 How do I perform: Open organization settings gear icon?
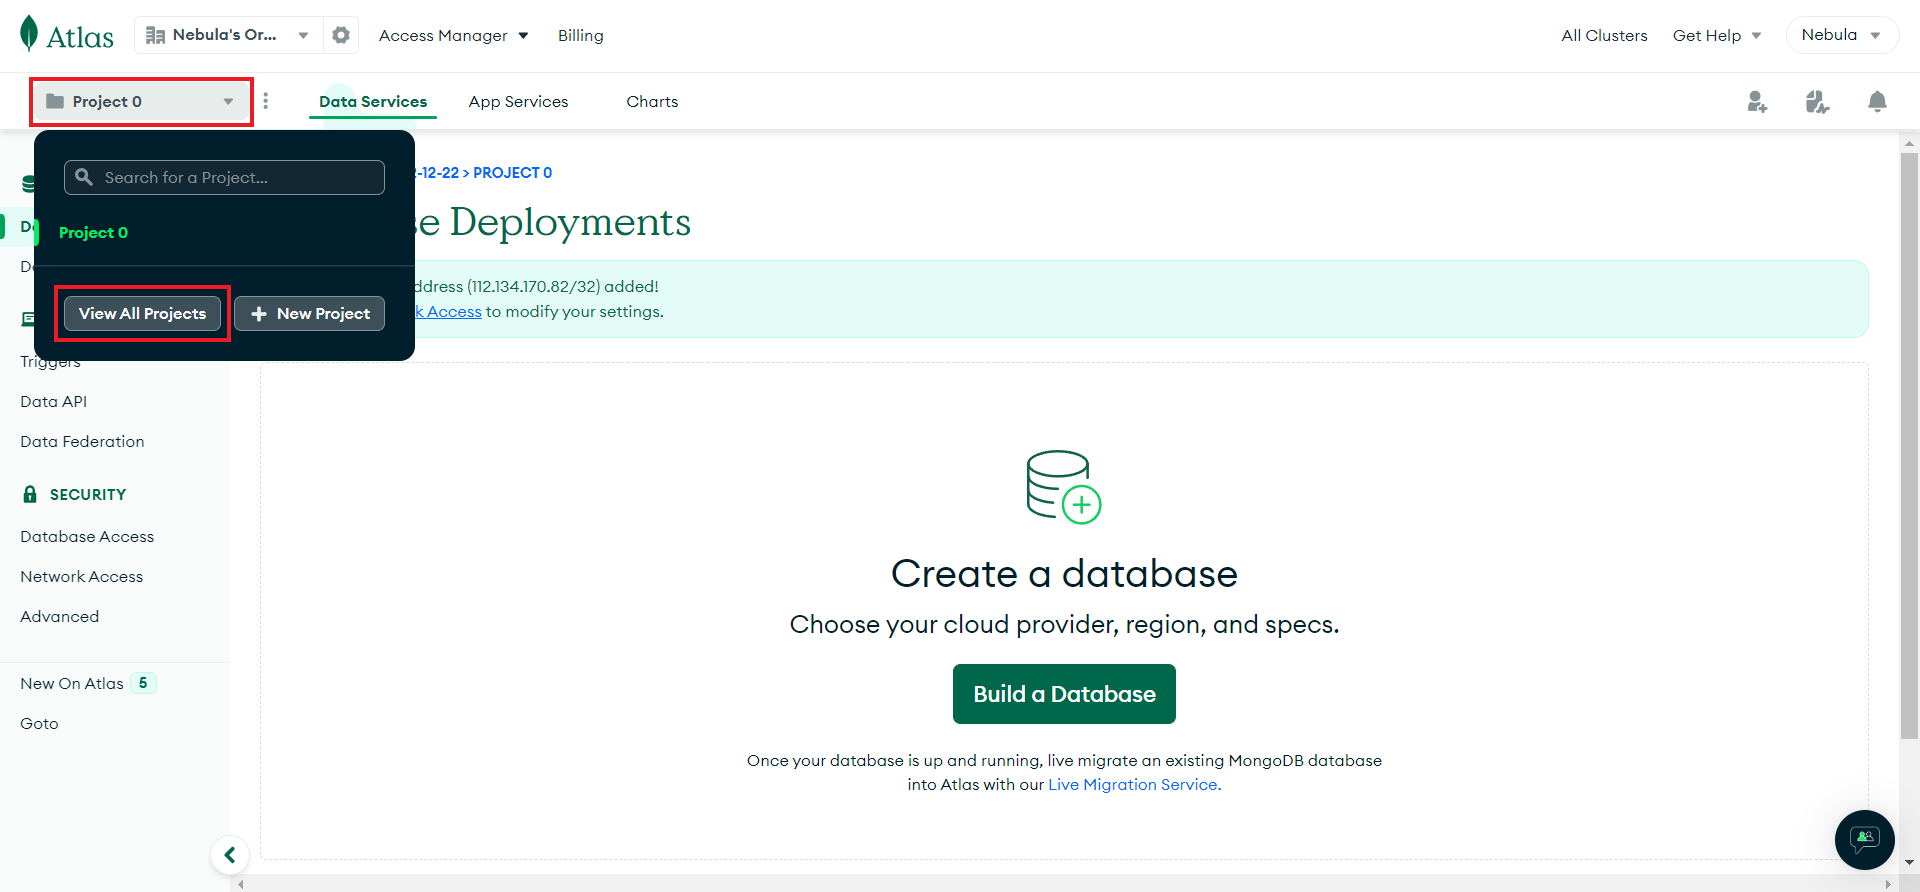click(x=341, y=35)
